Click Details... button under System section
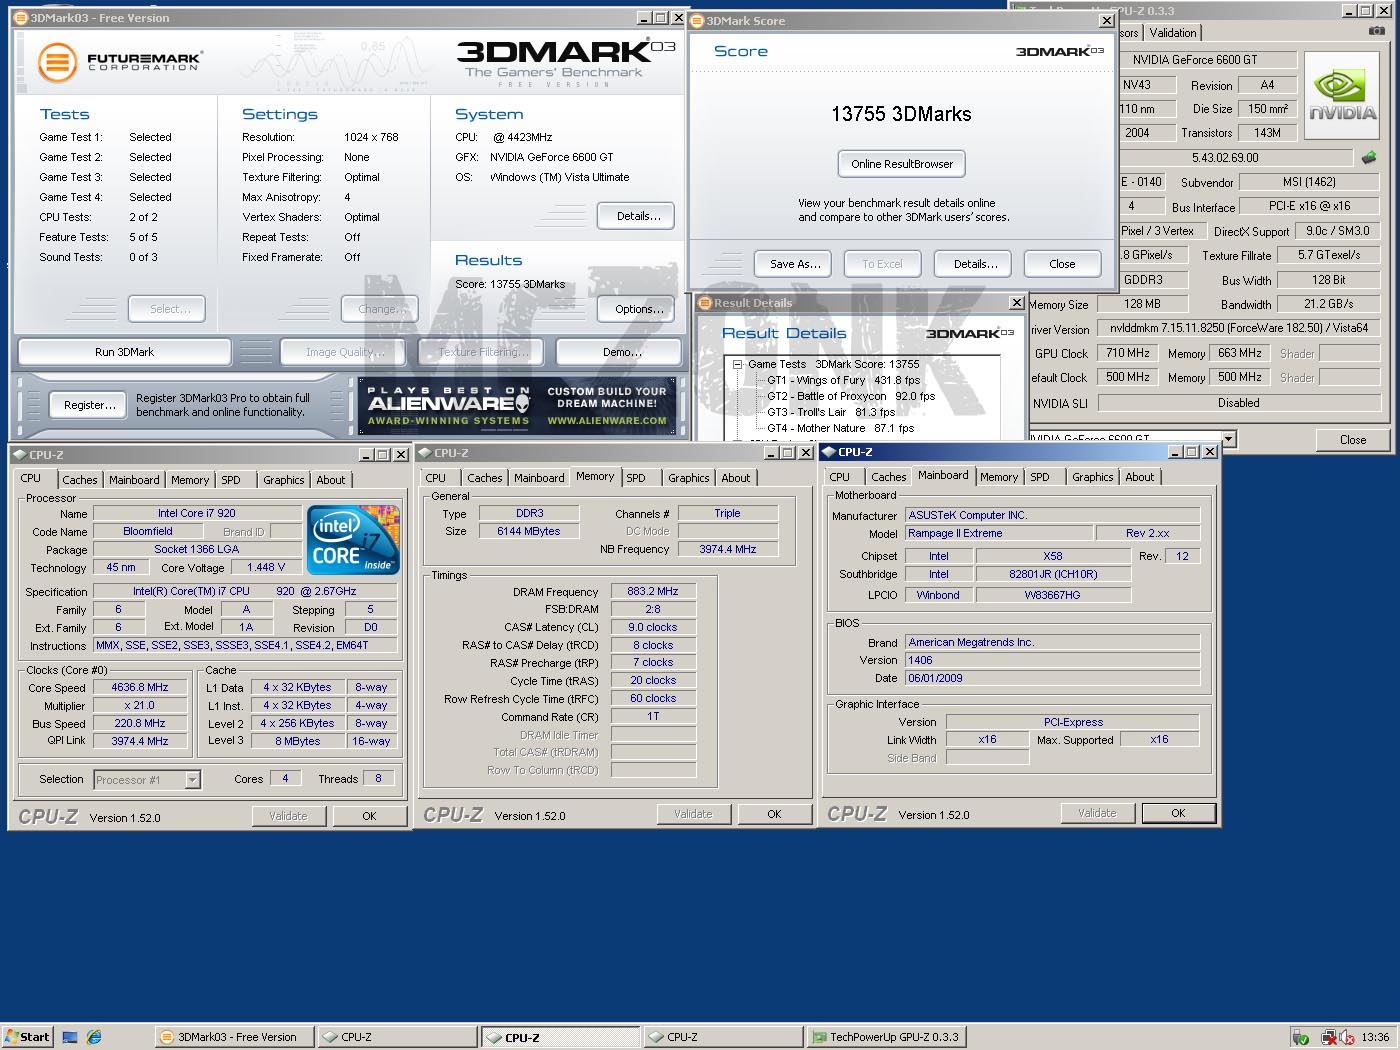This screenshot has height=1050, width=1400. coord(638,216)
